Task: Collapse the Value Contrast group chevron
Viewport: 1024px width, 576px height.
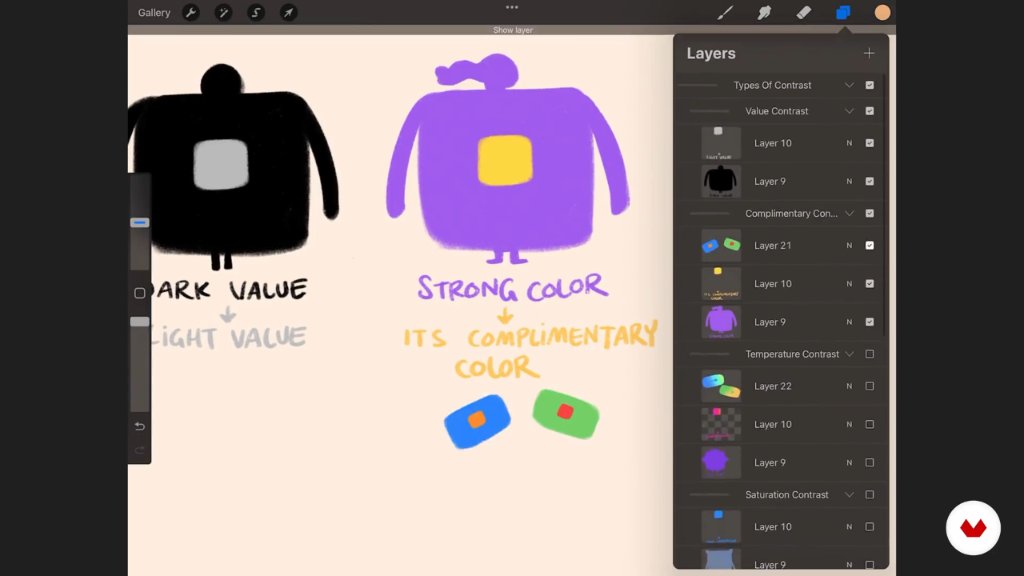Action: click(849, 111)
